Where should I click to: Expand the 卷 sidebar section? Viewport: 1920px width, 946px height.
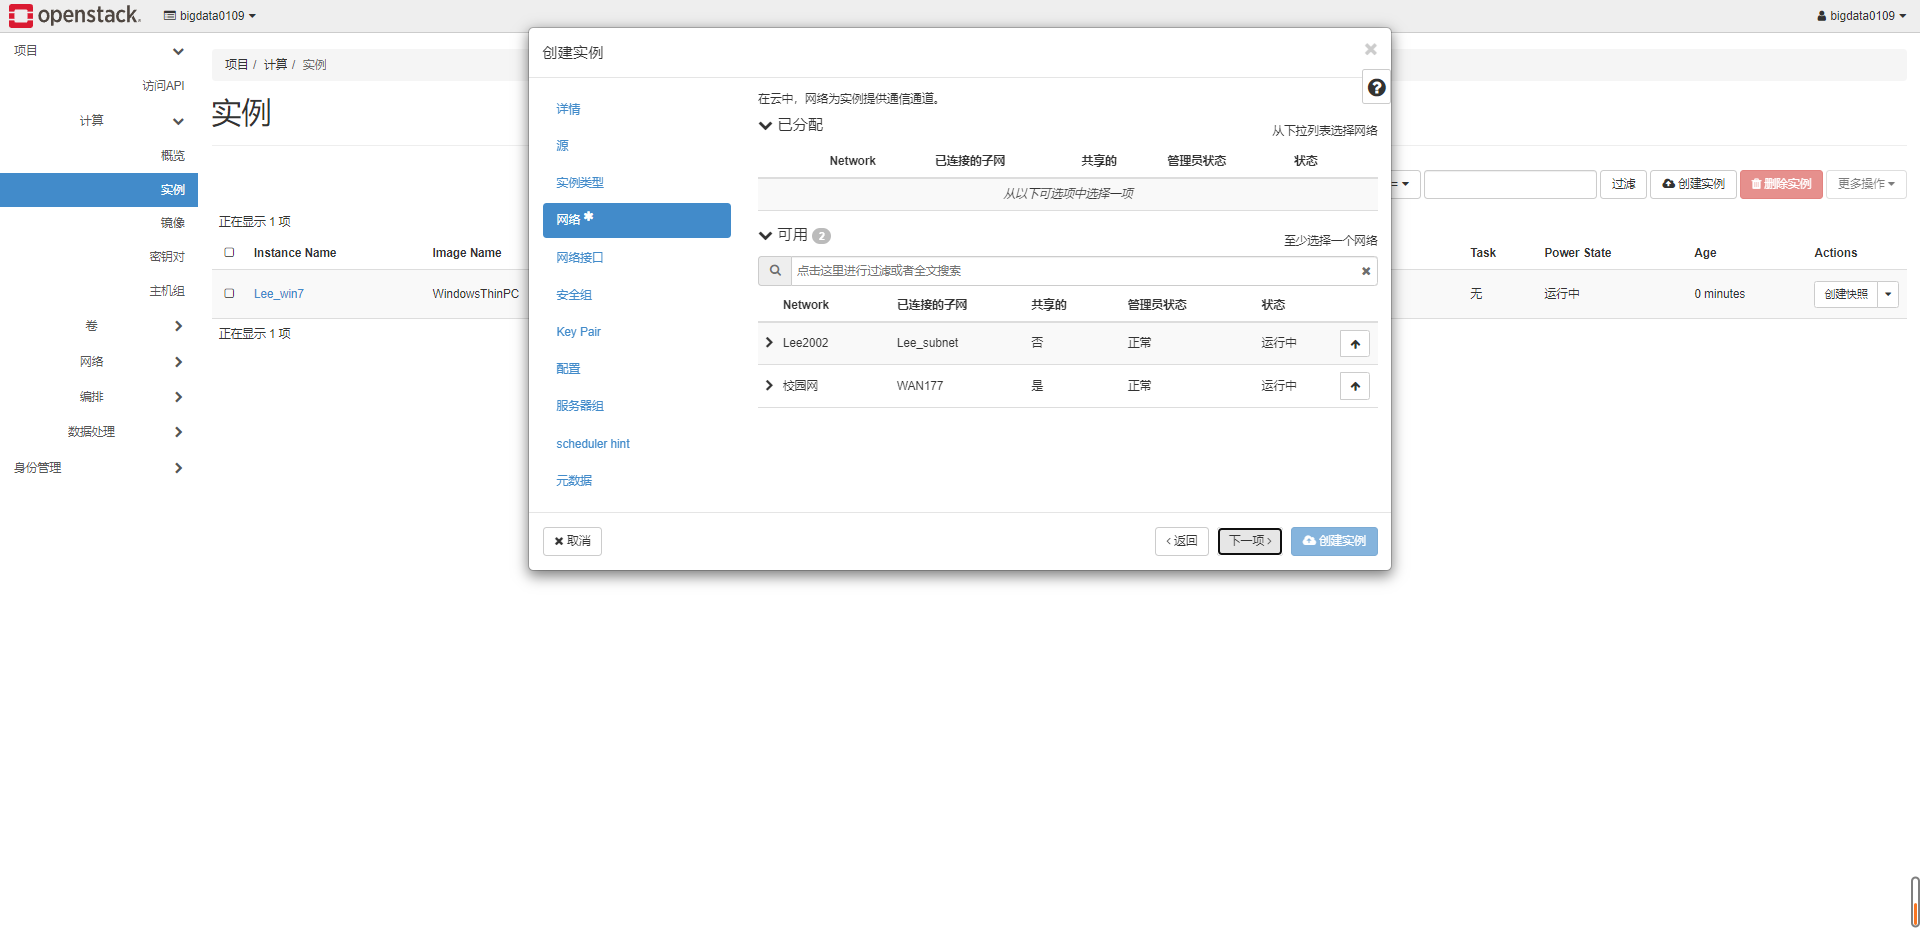click(x=178, y=326)
